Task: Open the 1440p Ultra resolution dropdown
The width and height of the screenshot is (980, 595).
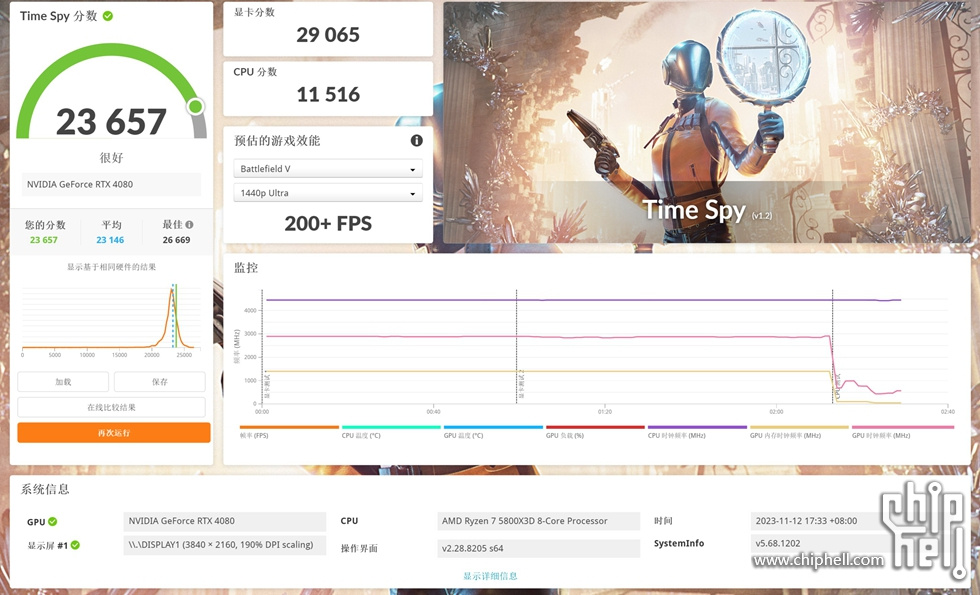Action: (x=328, y=193)
